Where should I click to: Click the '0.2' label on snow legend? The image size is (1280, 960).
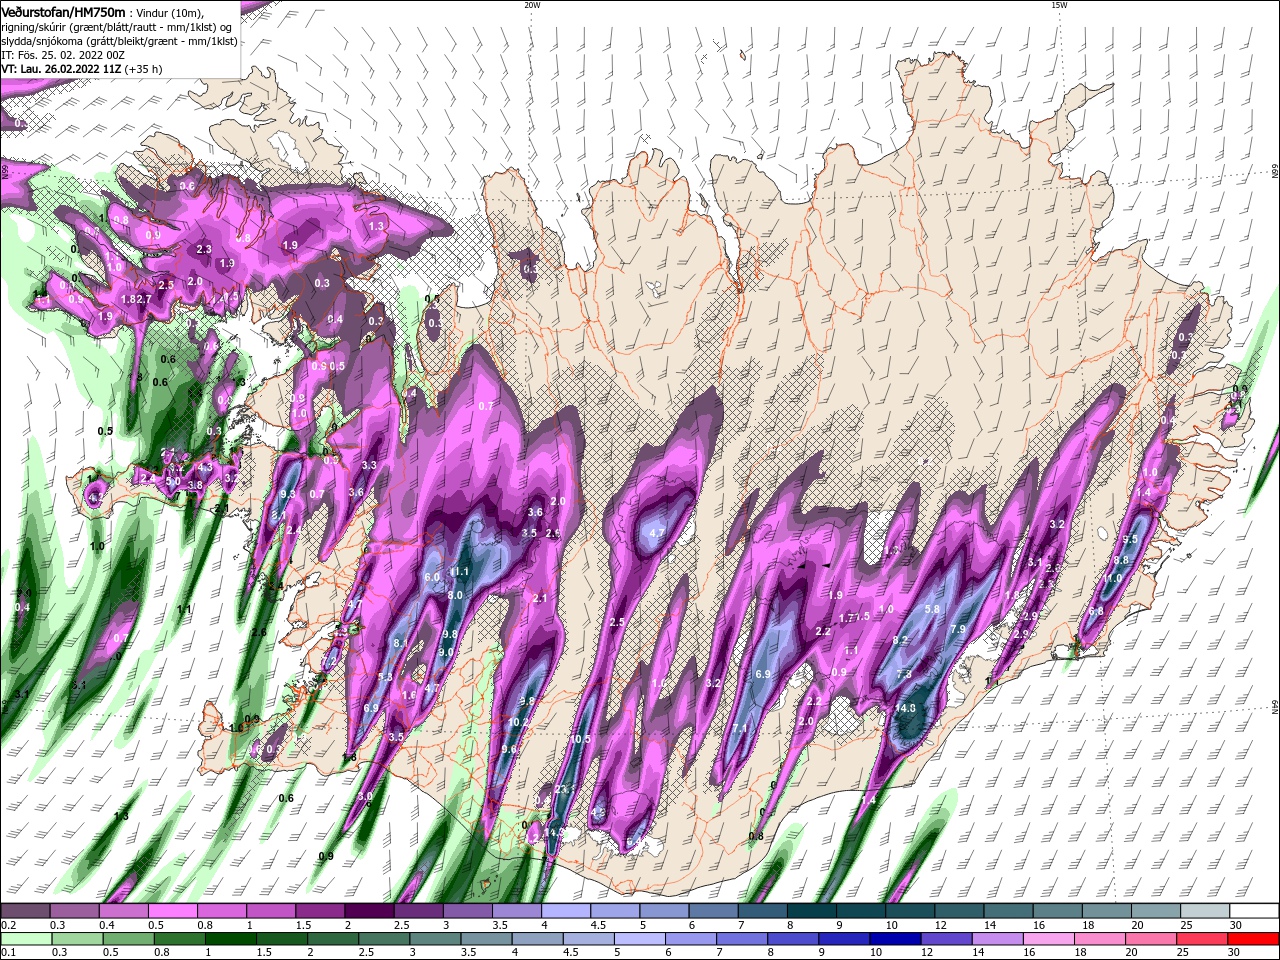[x=8, y=925]
